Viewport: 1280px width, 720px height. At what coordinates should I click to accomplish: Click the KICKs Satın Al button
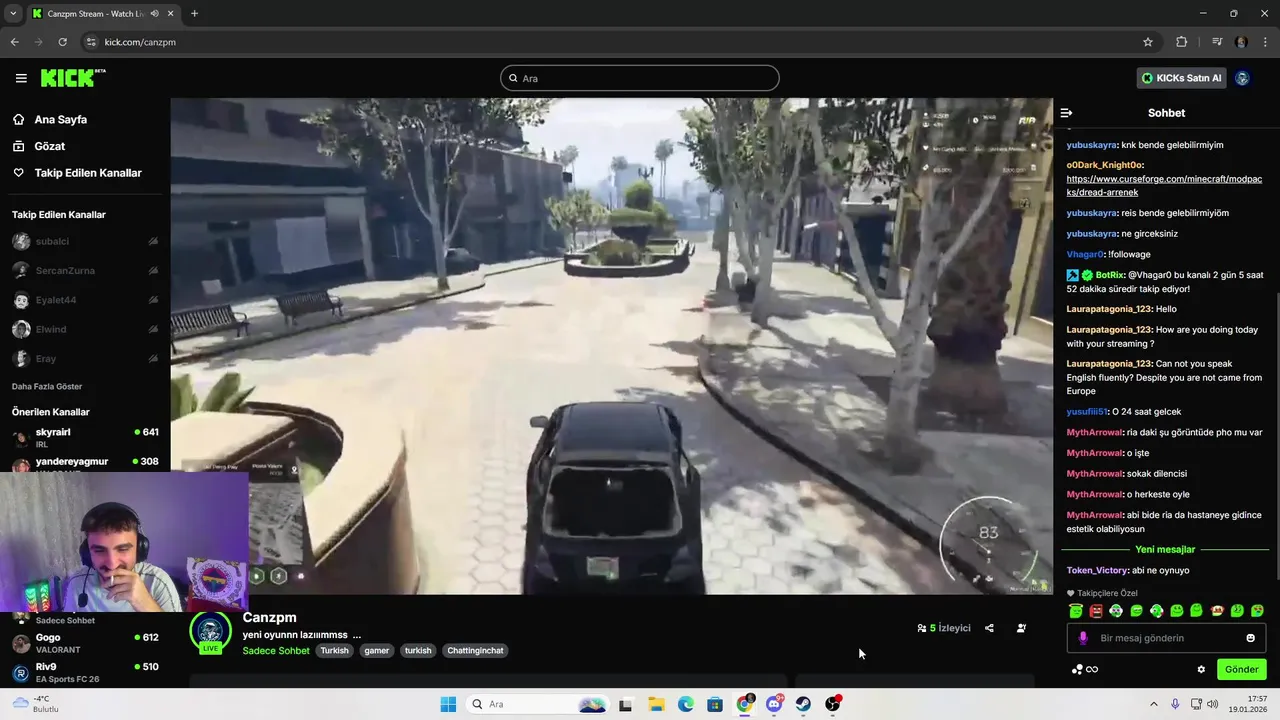coord(1182,78)
